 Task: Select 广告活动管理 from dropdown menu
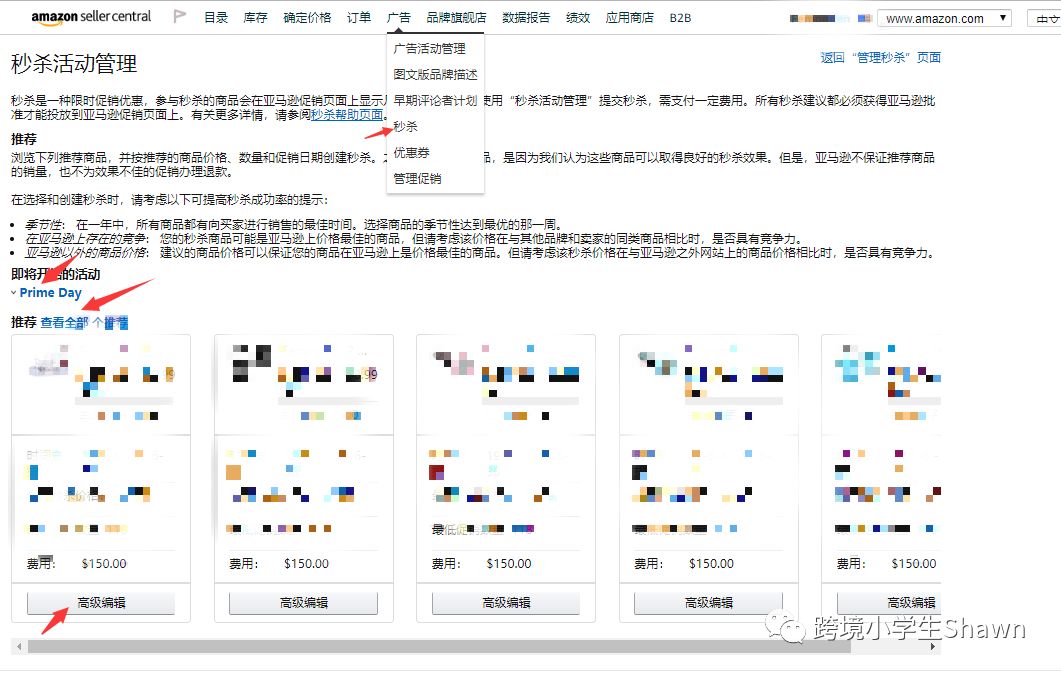pos(429,49)
